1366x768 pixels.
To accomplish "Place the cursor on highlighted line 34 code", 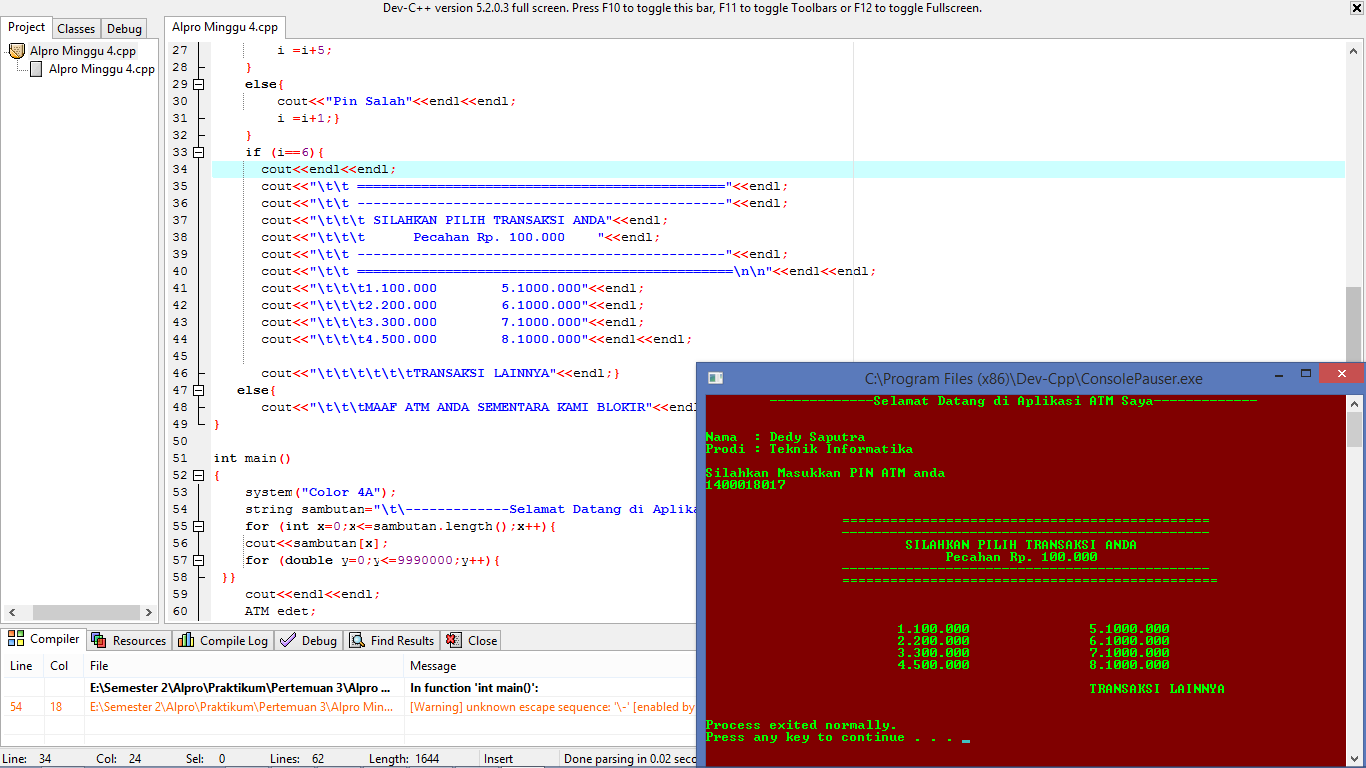I will [329, 169].
